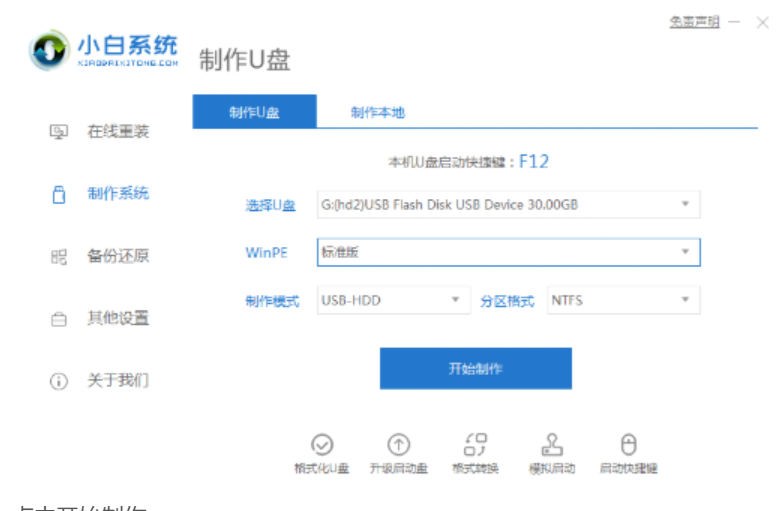This screenshot has width=781, height=511.
Task: Click the 小白系统 logo
Action: (x=103, y=50)
